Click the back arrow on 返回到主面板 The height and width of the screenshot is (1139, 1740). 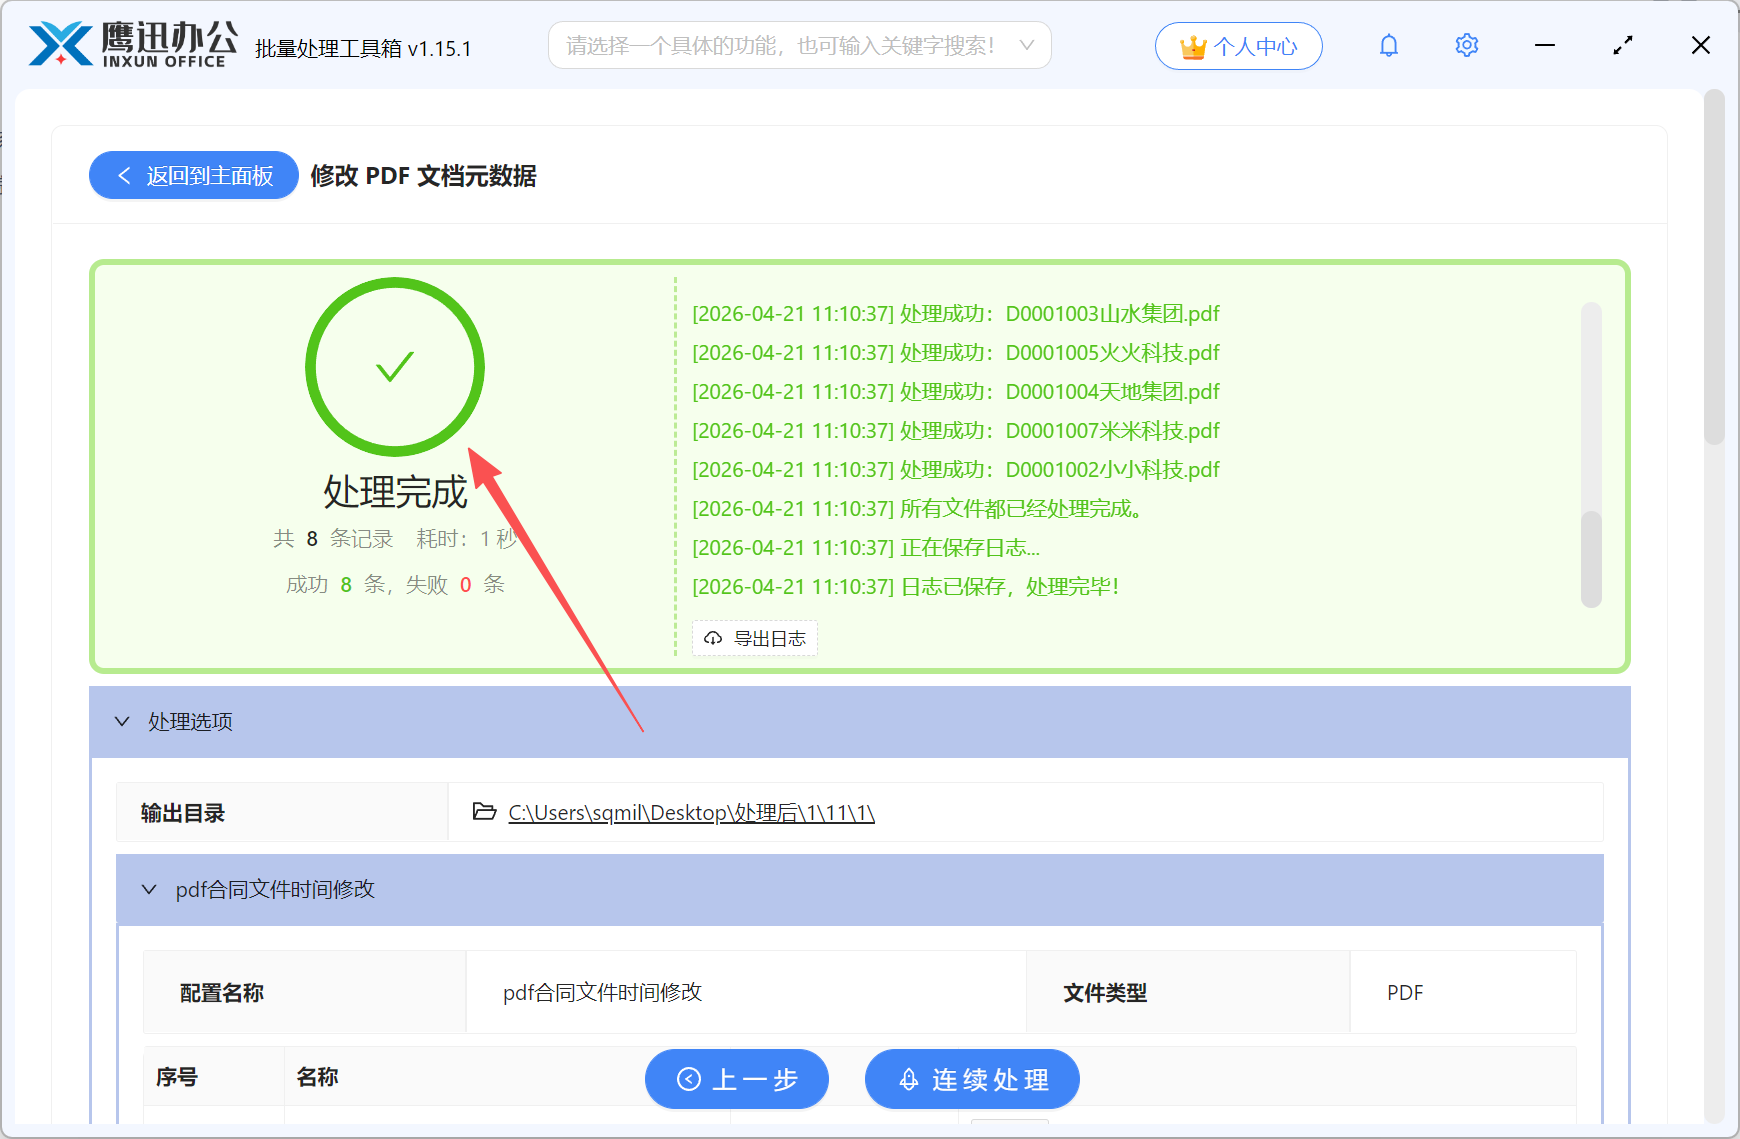click(x=124, y=175)
